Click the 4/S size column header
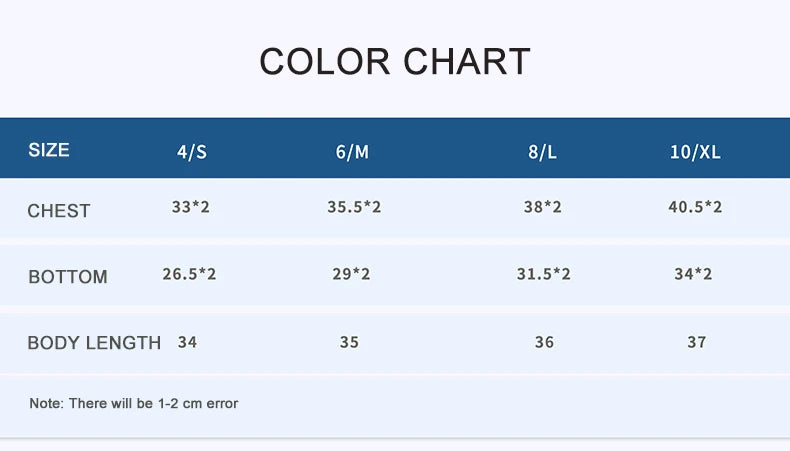The width and height of the screenshot is (790, 451). coord(192,152)
